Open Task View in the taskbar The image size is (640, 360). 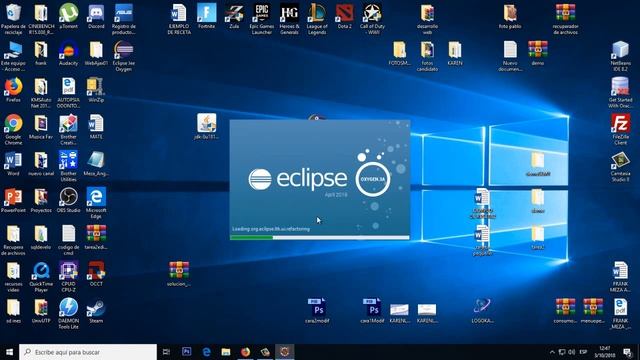click(x=166, y=352)
